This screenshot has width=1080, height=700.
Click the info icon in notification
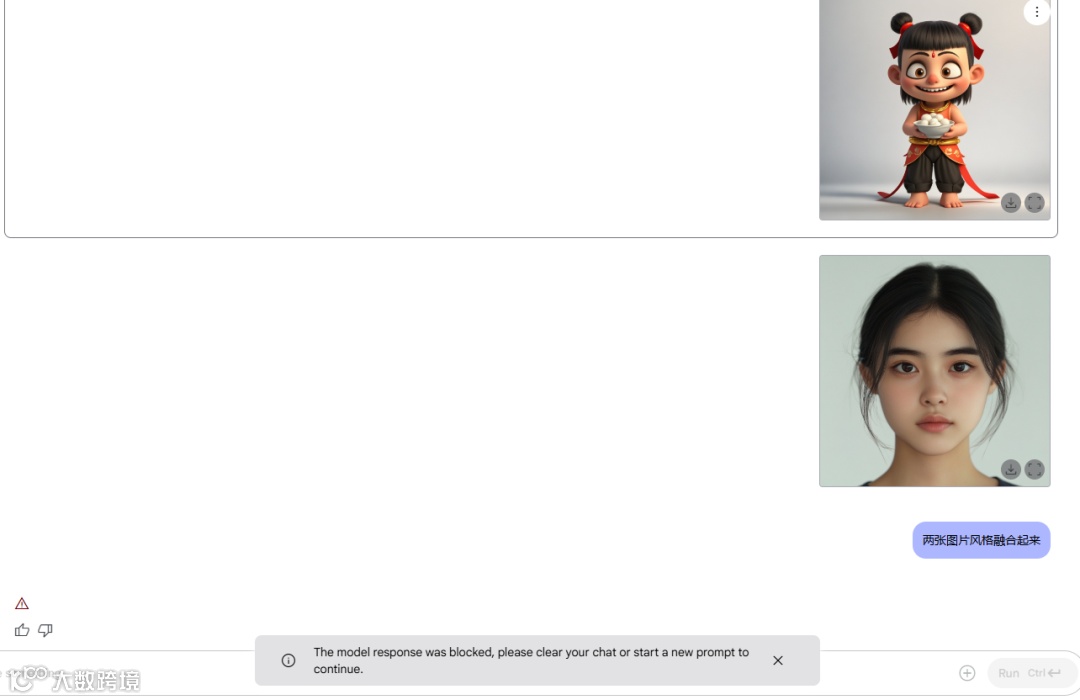tap(289, 661)
